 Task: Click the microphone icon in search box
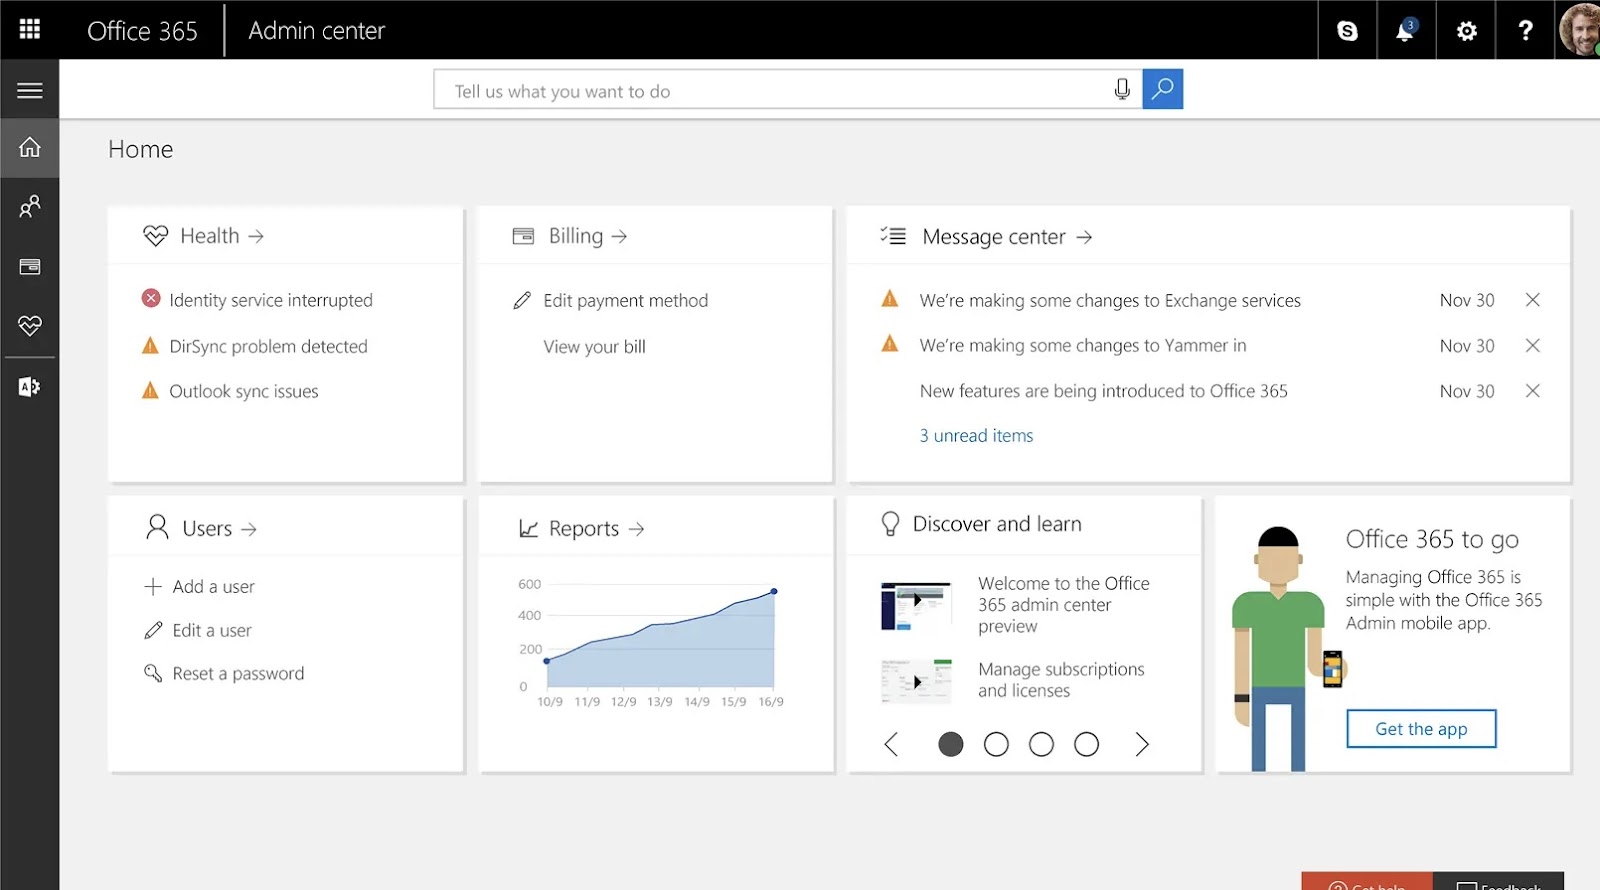[1122, 90]
